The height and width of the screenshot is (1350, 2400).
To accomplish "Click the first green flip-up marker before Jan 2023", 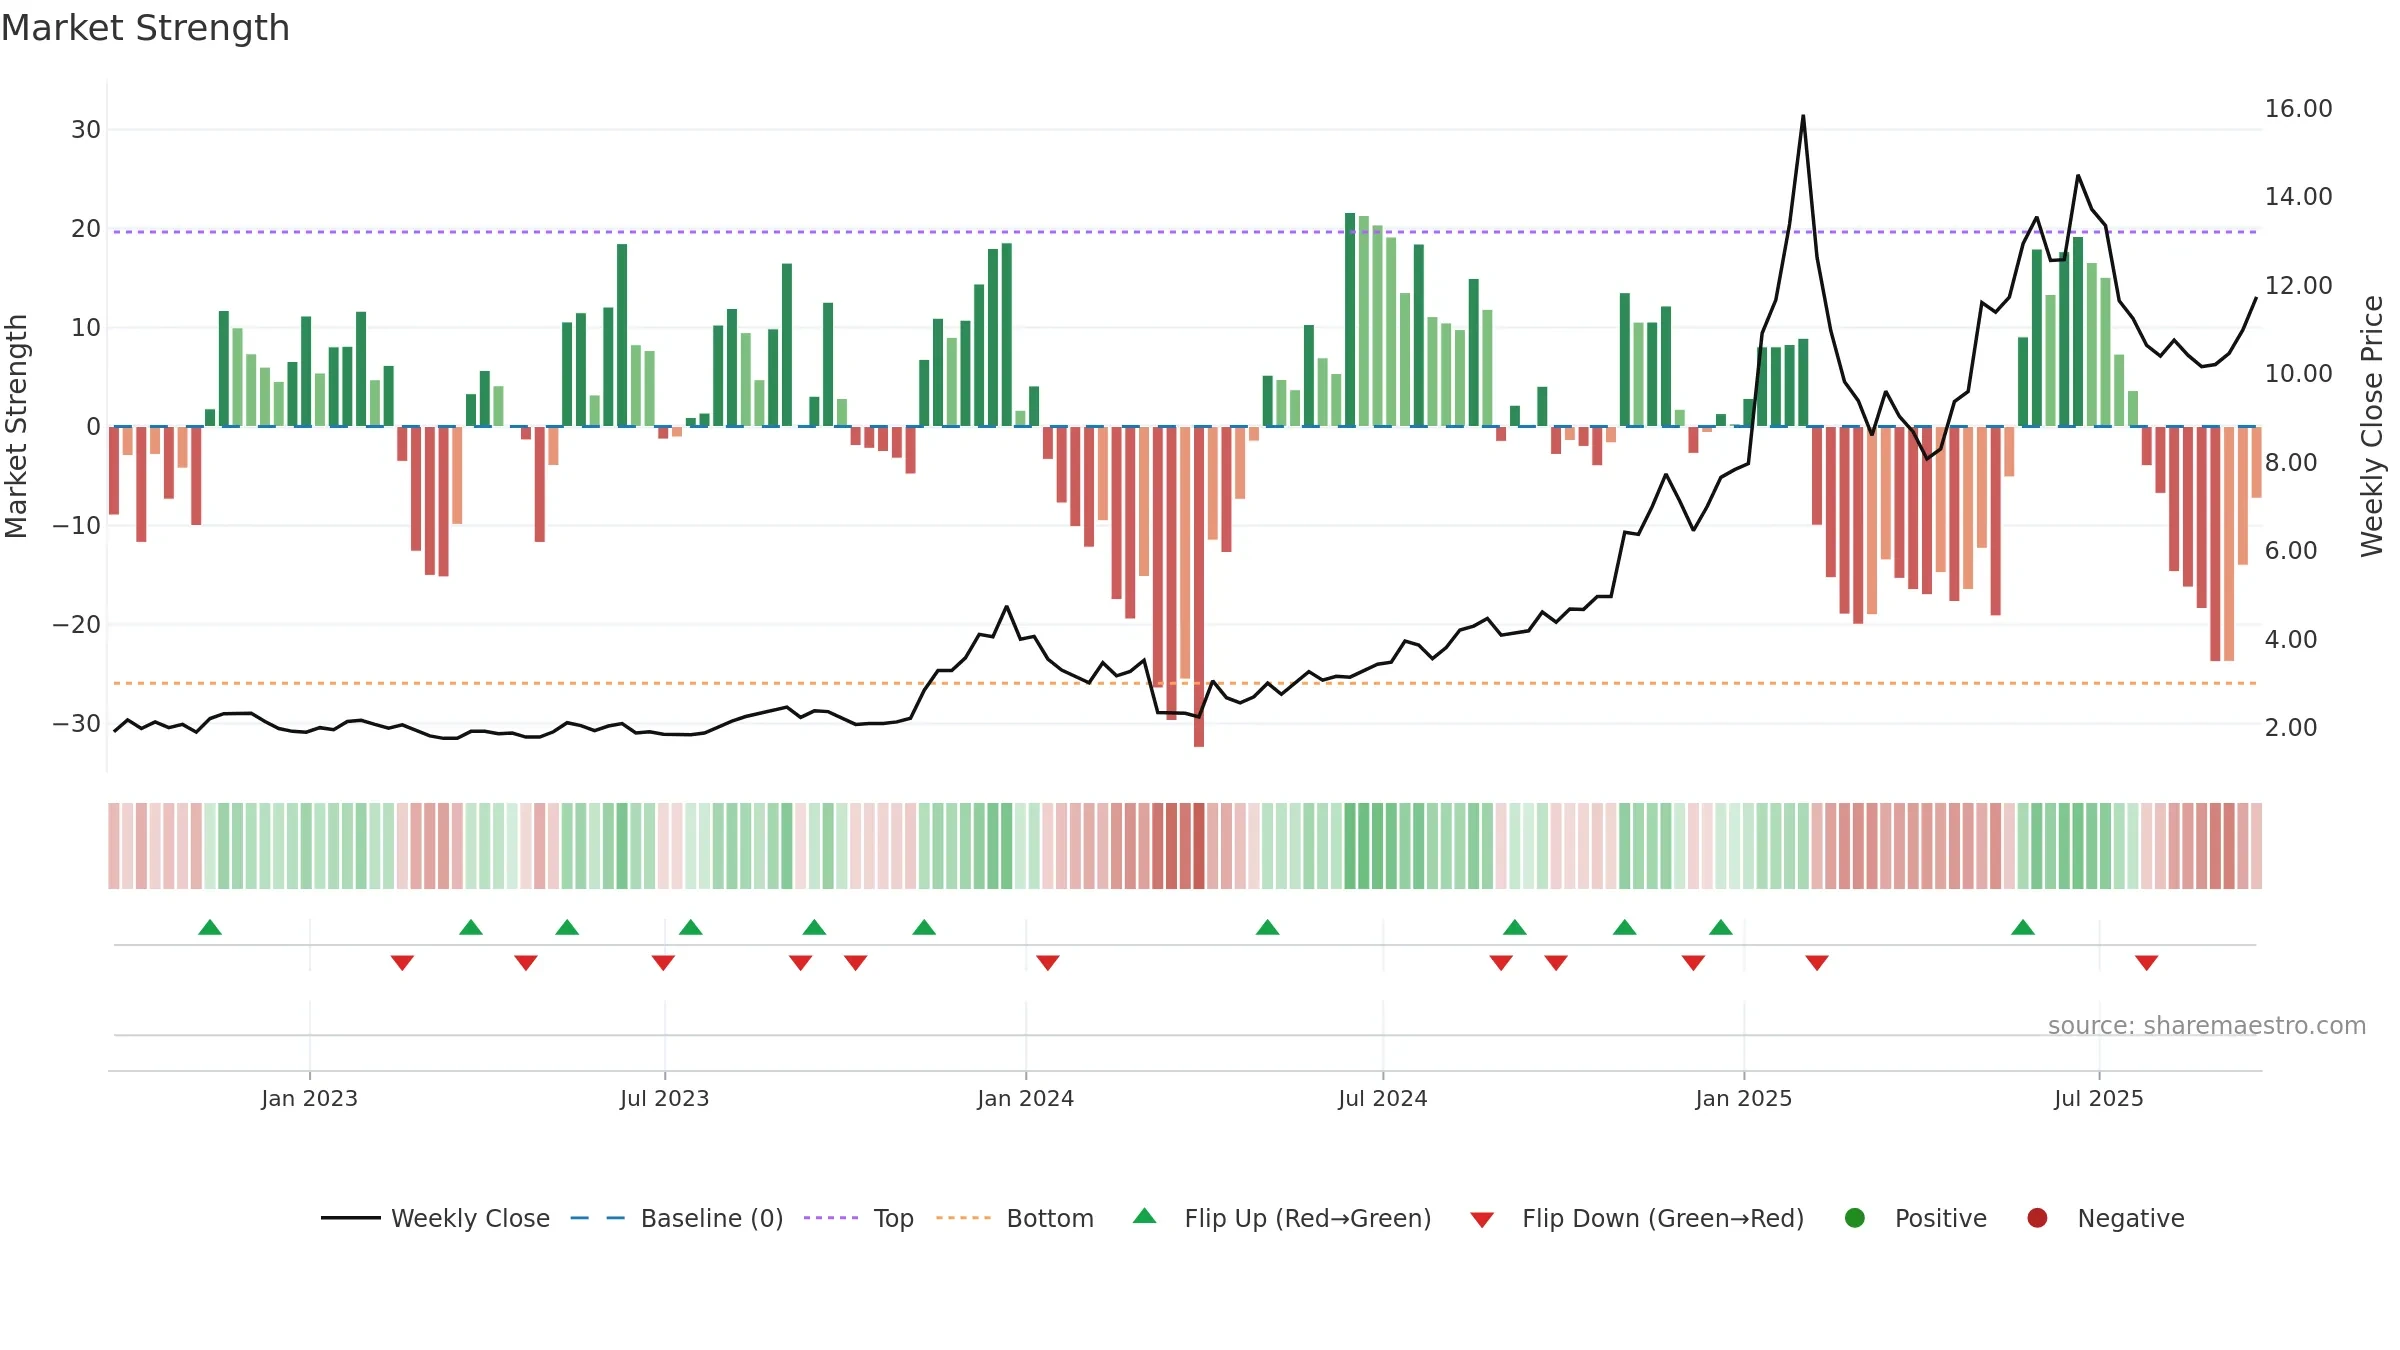I will [x=210, y=927].
